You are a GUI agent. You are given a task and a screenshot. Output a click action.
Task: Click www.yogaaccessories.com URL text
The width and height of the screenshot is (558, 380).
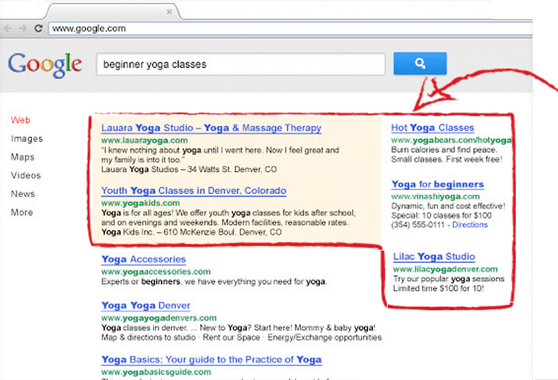pos(156,272)
